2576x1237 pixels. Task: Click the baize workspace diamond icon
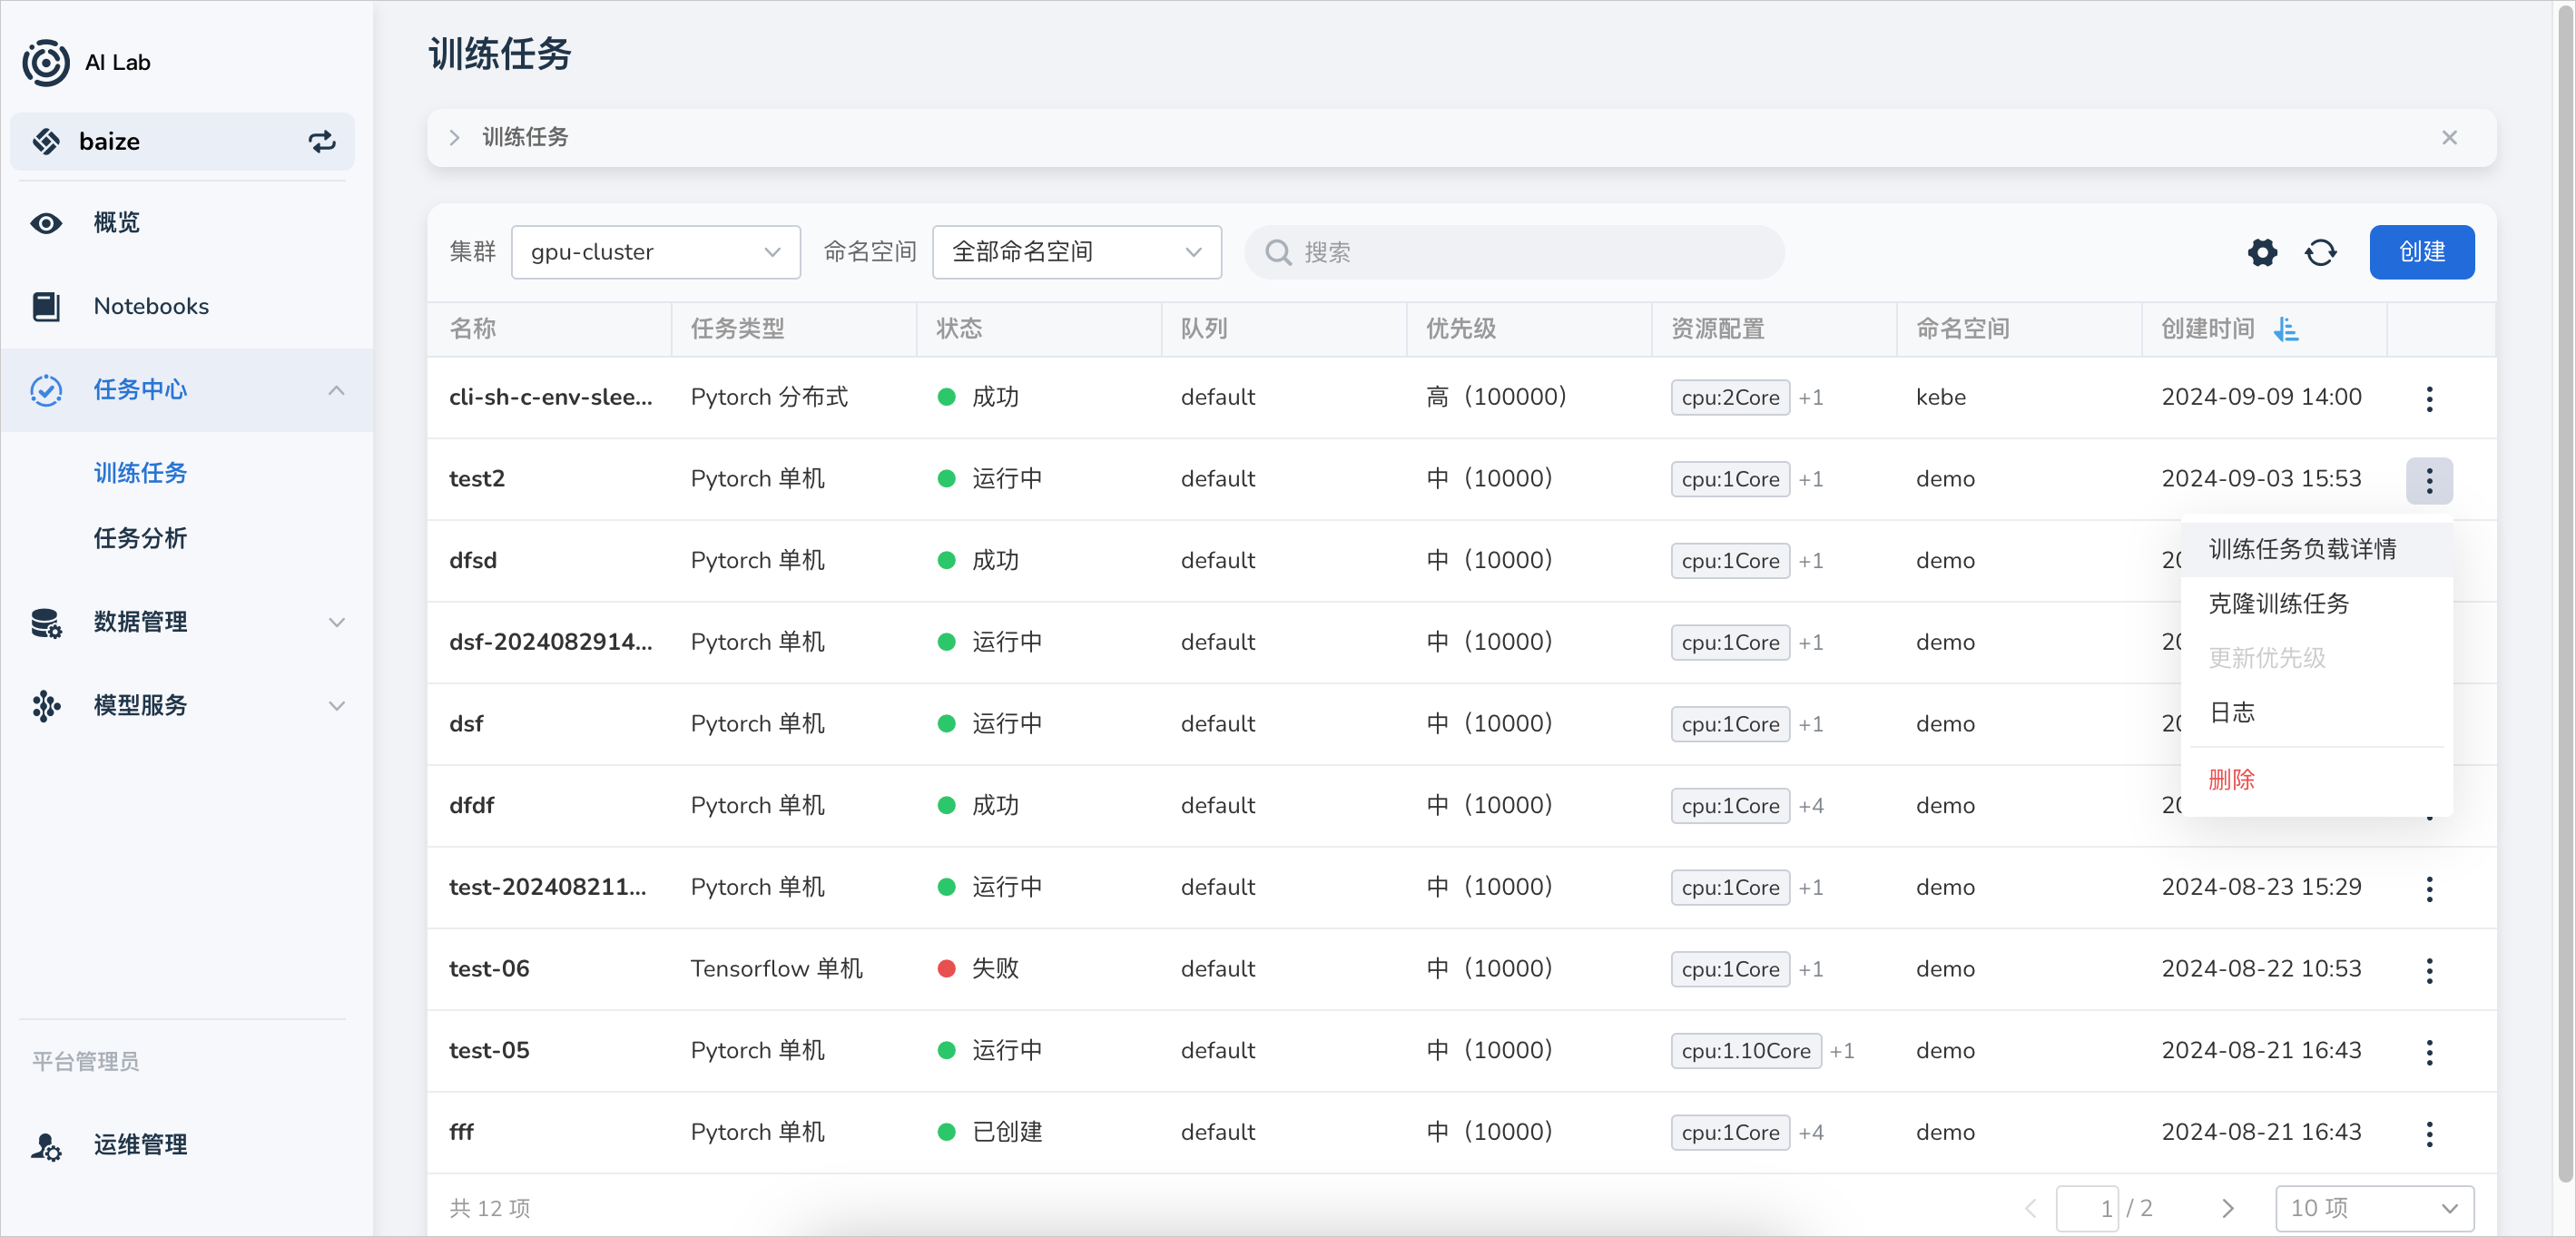pyautogui.click(x=46, y=141)
